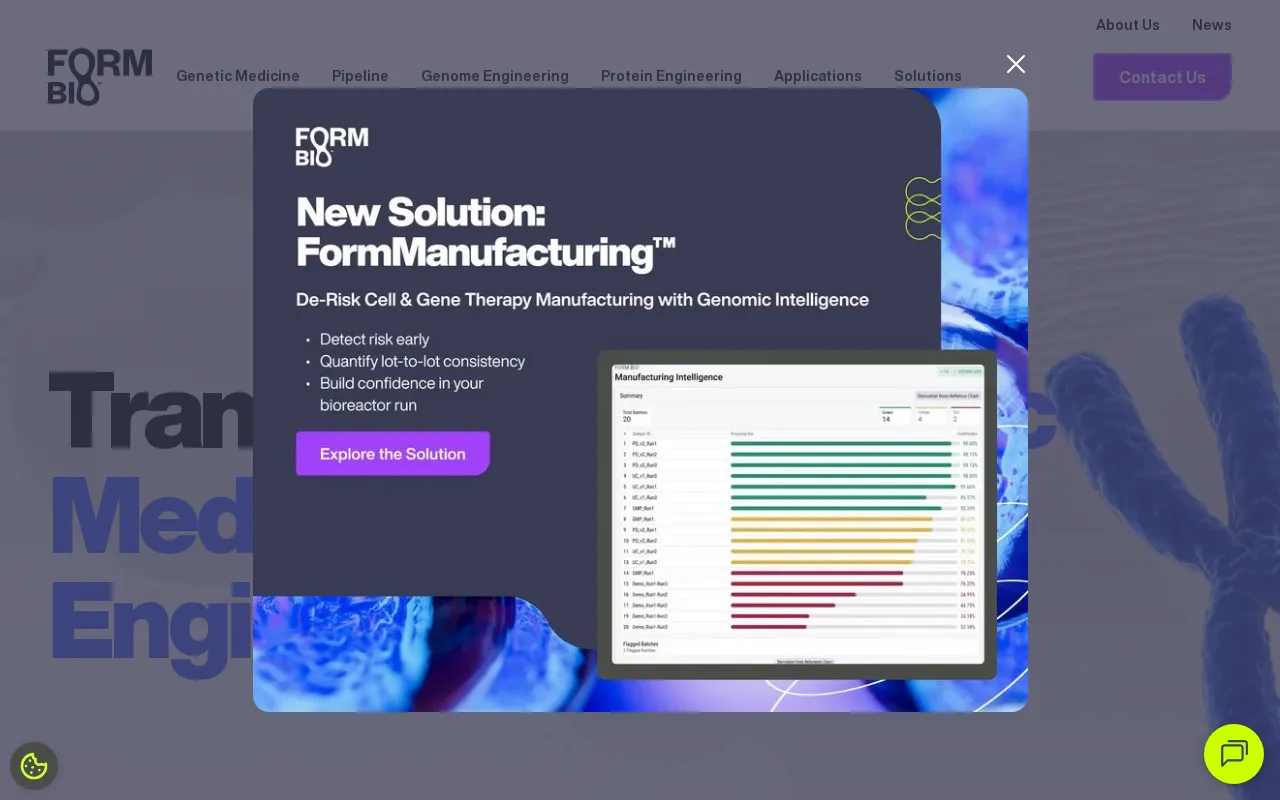Click the 'New Solution: FormManufacturing' headline

pyautogui.click(x=486, y=232)
